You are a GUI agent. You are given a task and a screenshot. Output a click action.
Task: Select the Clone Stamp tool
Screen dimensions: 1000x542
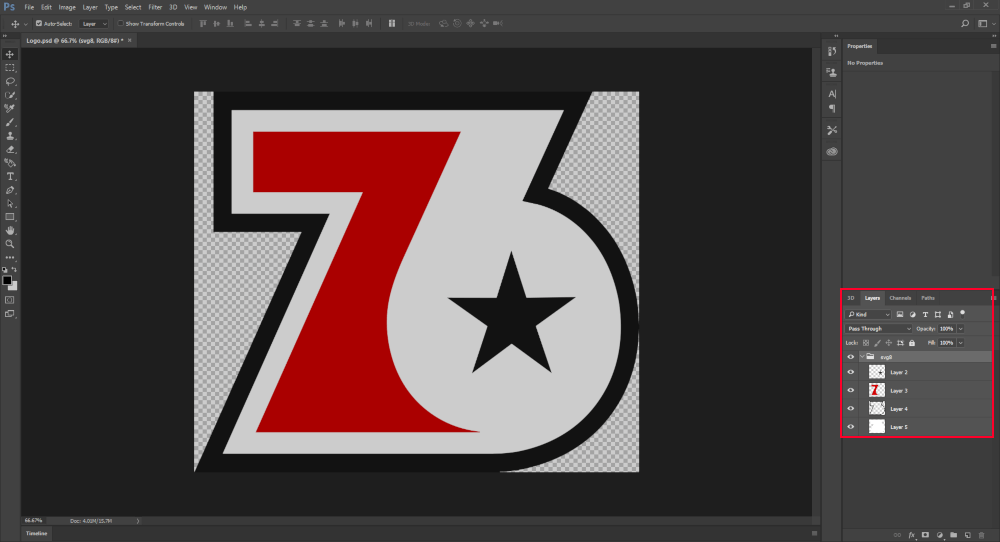10,136
